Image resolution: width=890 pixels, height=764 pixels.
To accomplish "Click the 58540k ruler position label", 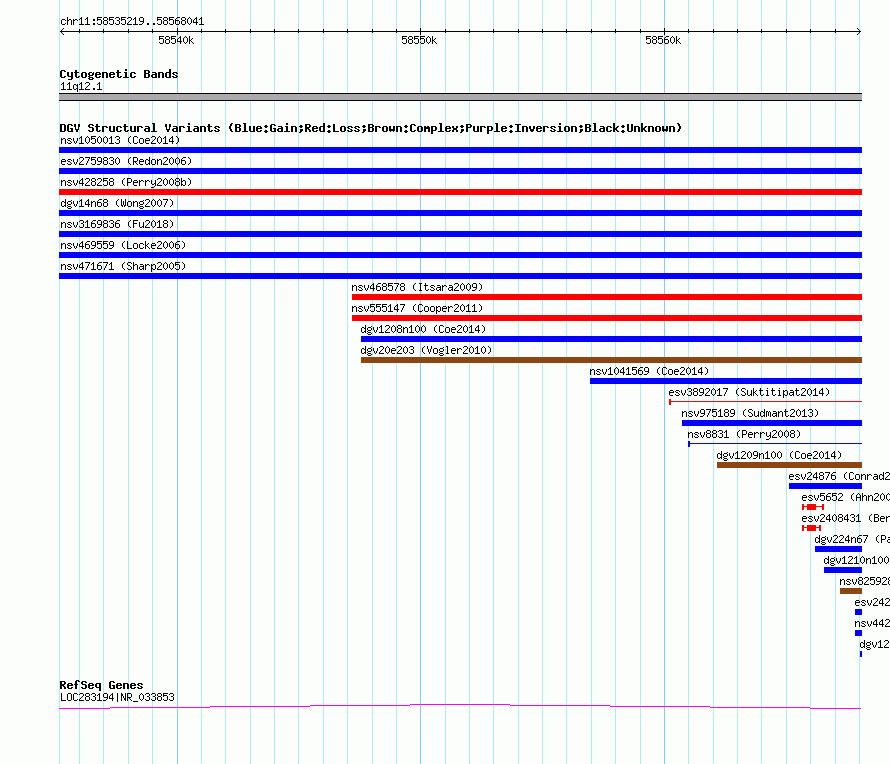I will pyautogui.click(x=176, y=40).
